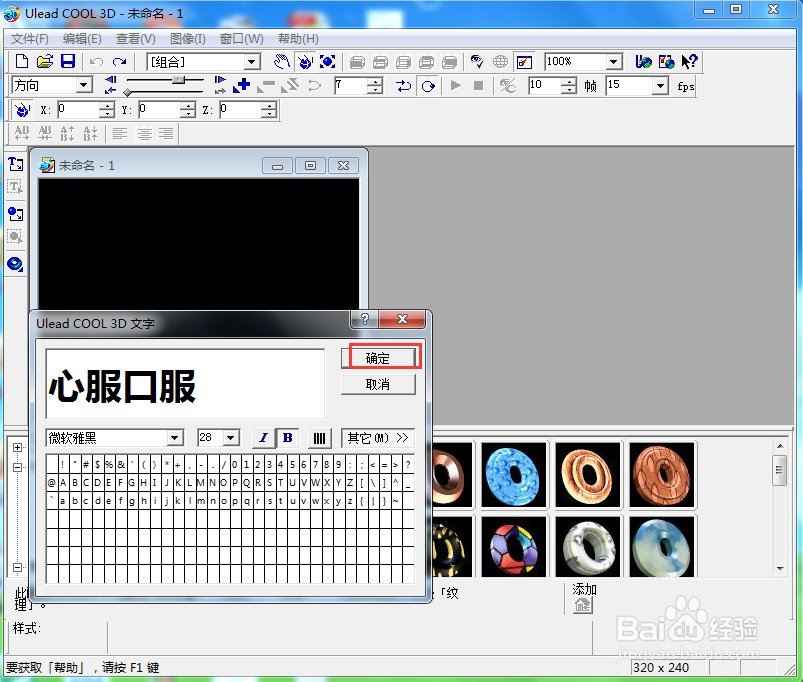Open the 方向 property dropdown
Screen dimensions: 803x682
83,85
